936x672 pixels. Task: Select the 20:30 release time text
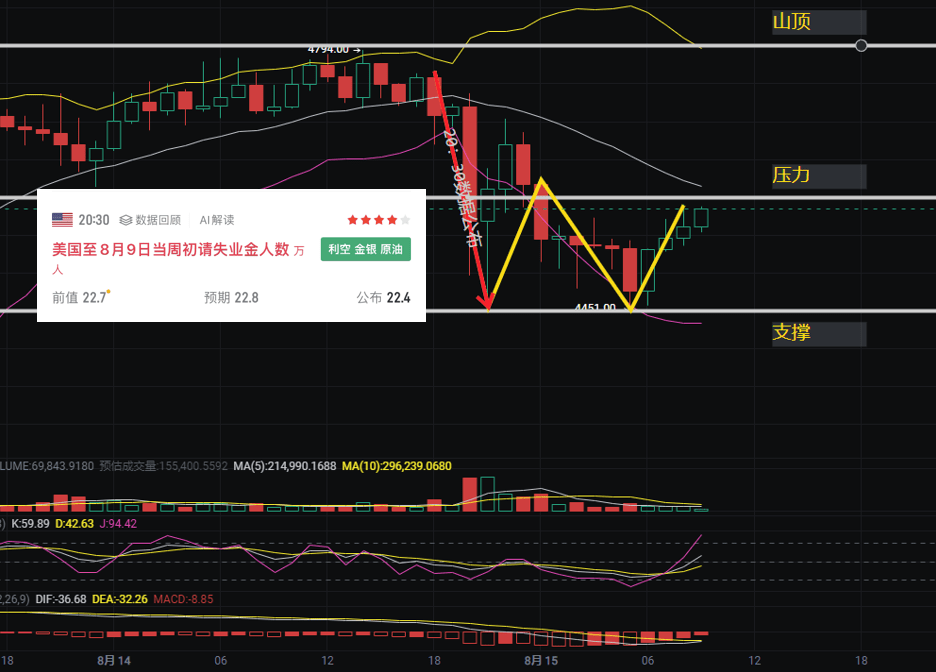94,220
